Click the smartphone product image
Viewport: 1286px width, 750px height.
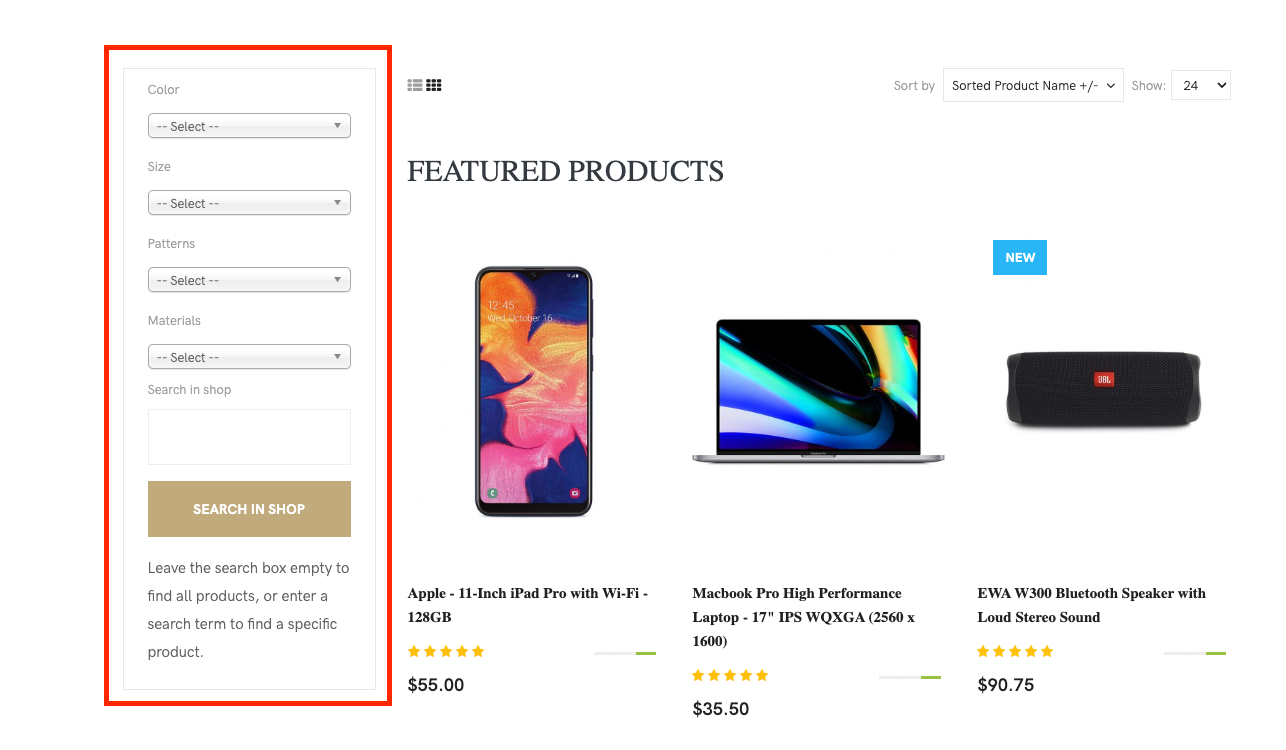533,391
